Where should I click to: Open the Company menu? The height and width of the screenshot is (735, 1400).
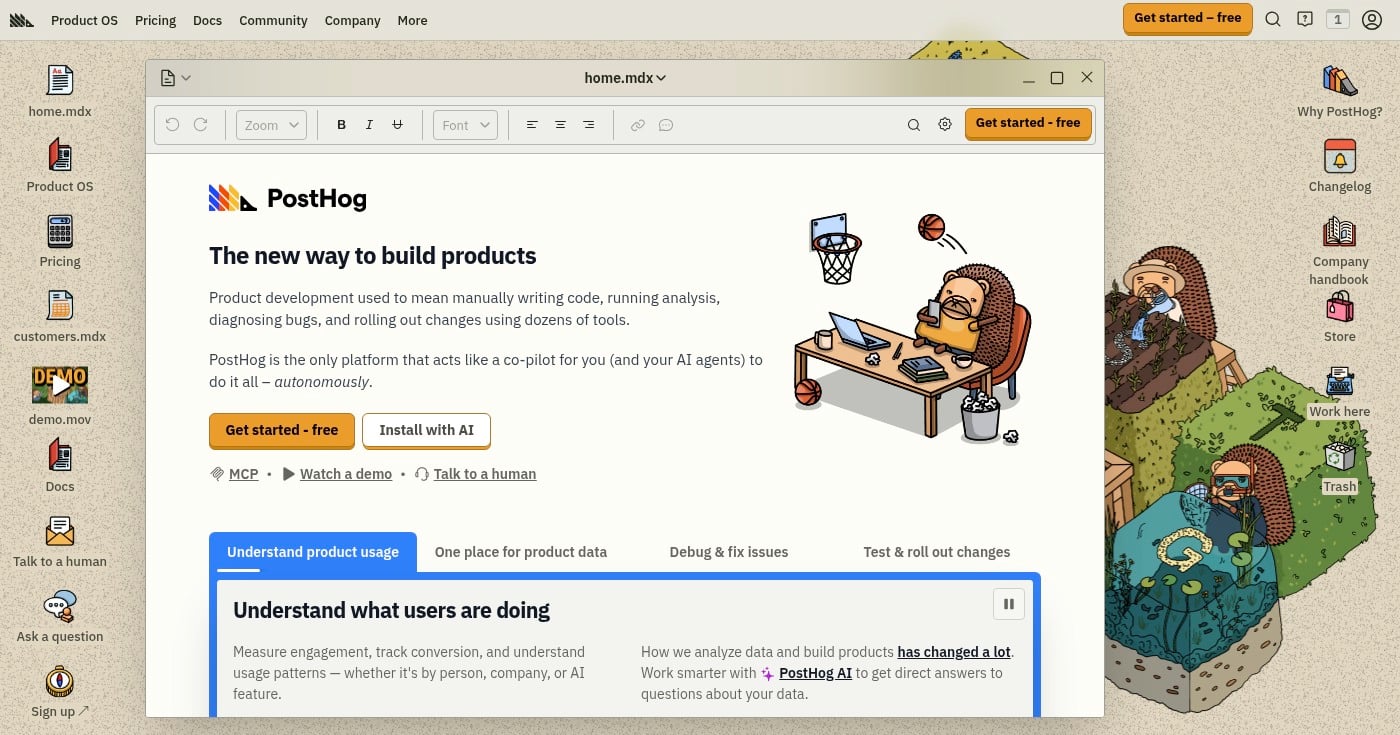point(352,20)
